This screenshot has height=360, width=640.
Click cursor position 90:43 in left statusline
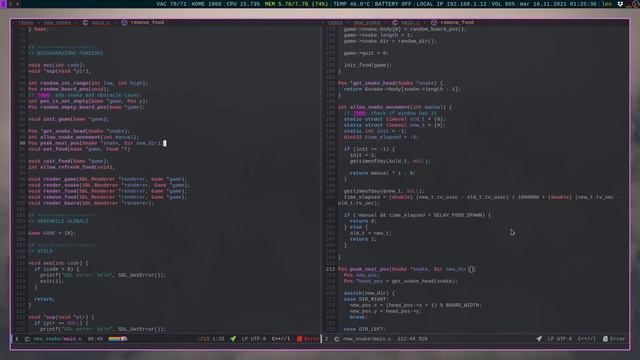95,339
